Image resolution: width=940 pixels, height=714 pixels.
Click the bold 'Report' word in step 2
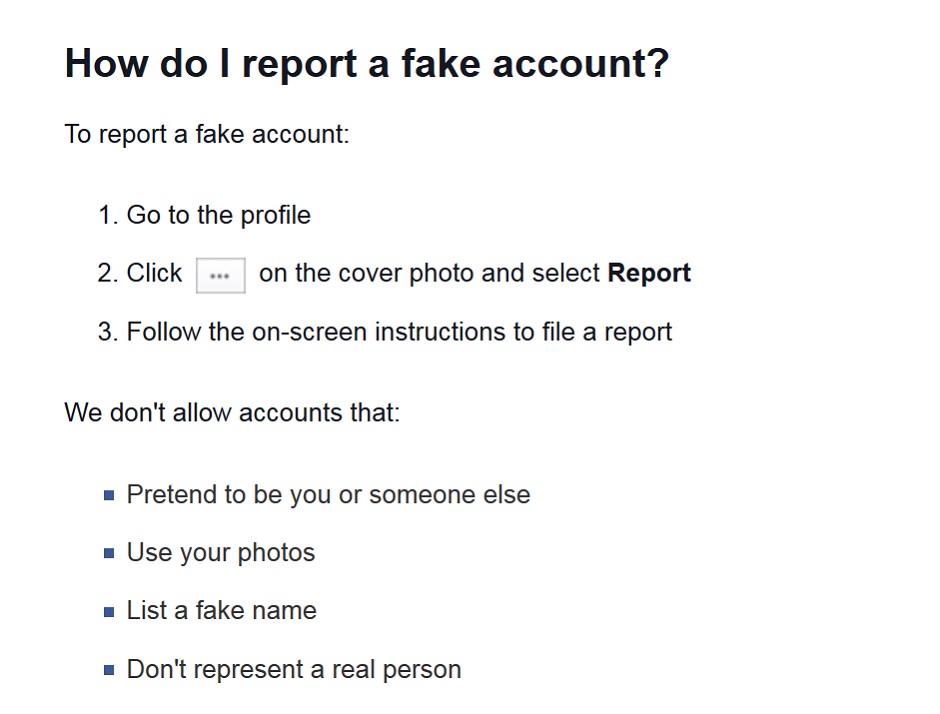649,273
